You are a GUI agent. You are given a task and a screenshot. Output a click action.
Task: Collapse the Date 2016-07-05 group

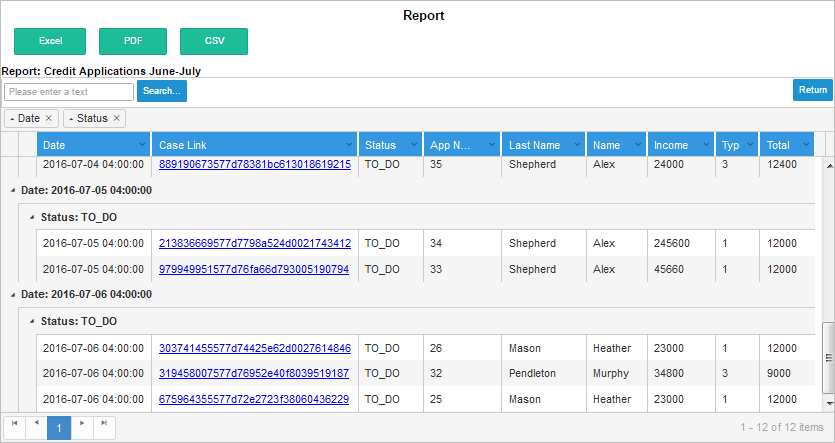[12, 190]
